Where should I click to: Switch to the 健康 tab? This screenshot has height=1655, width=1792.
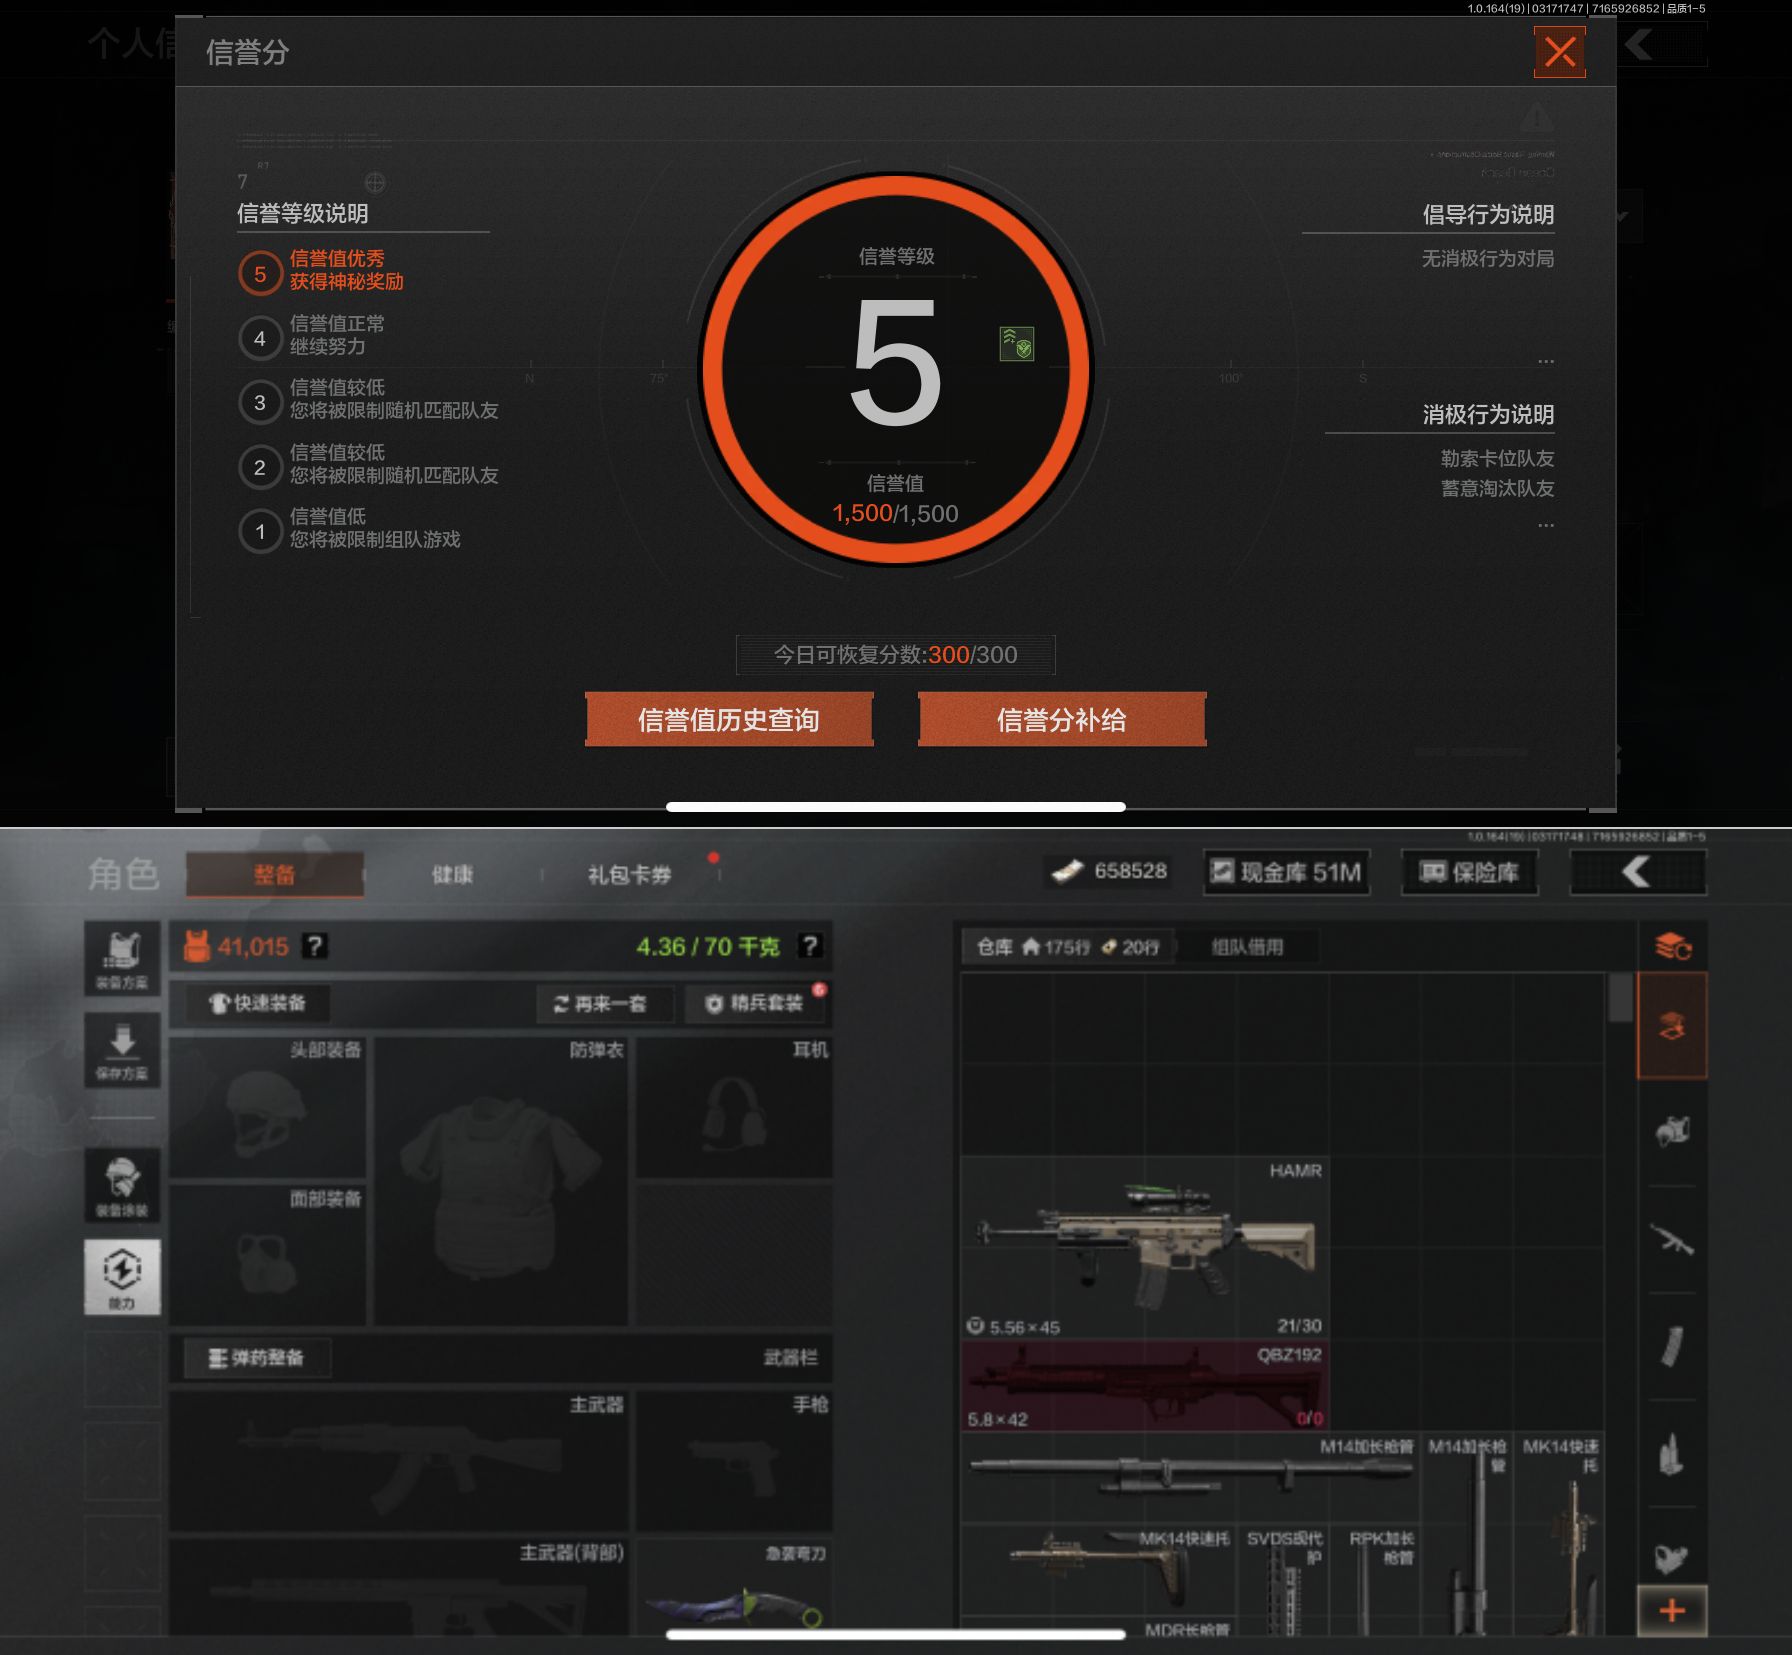click(452, 875)
